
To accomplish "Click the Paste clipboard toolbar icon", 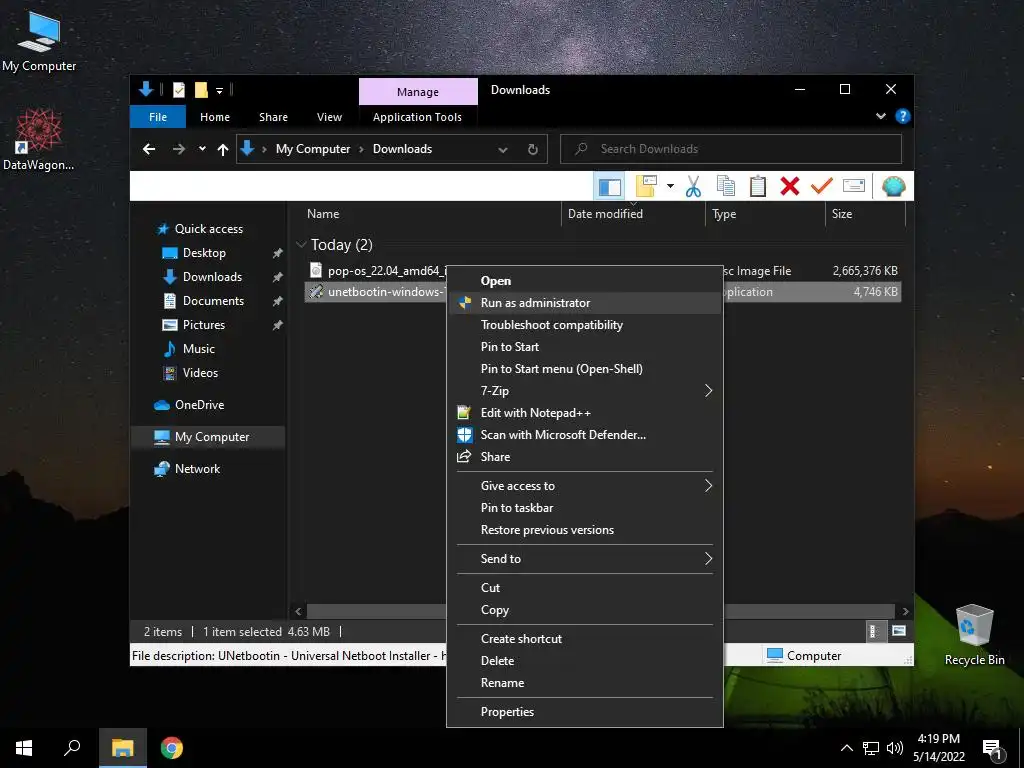I will 758,186.
